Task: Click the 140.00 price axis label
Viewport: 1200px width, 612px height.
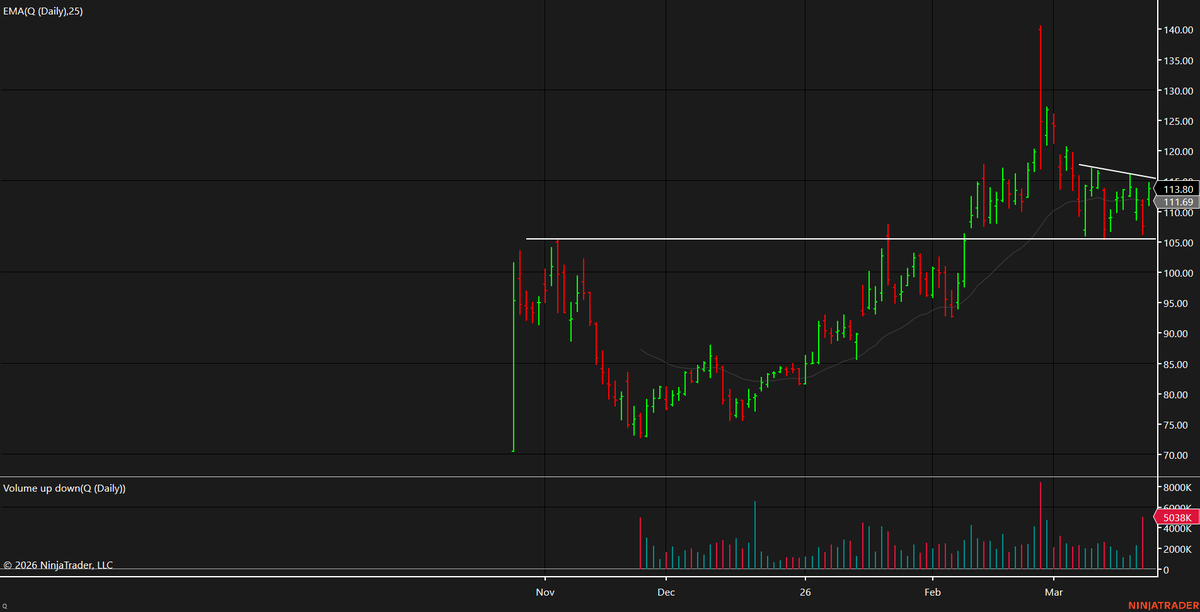Action: point(1177,30)
